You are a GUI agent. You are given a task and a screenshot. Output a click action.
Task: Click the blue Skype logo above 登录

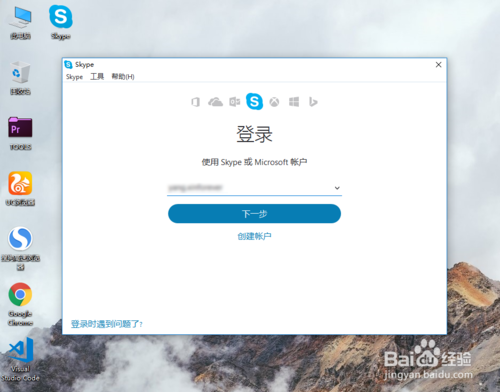(x=254, y=101)
